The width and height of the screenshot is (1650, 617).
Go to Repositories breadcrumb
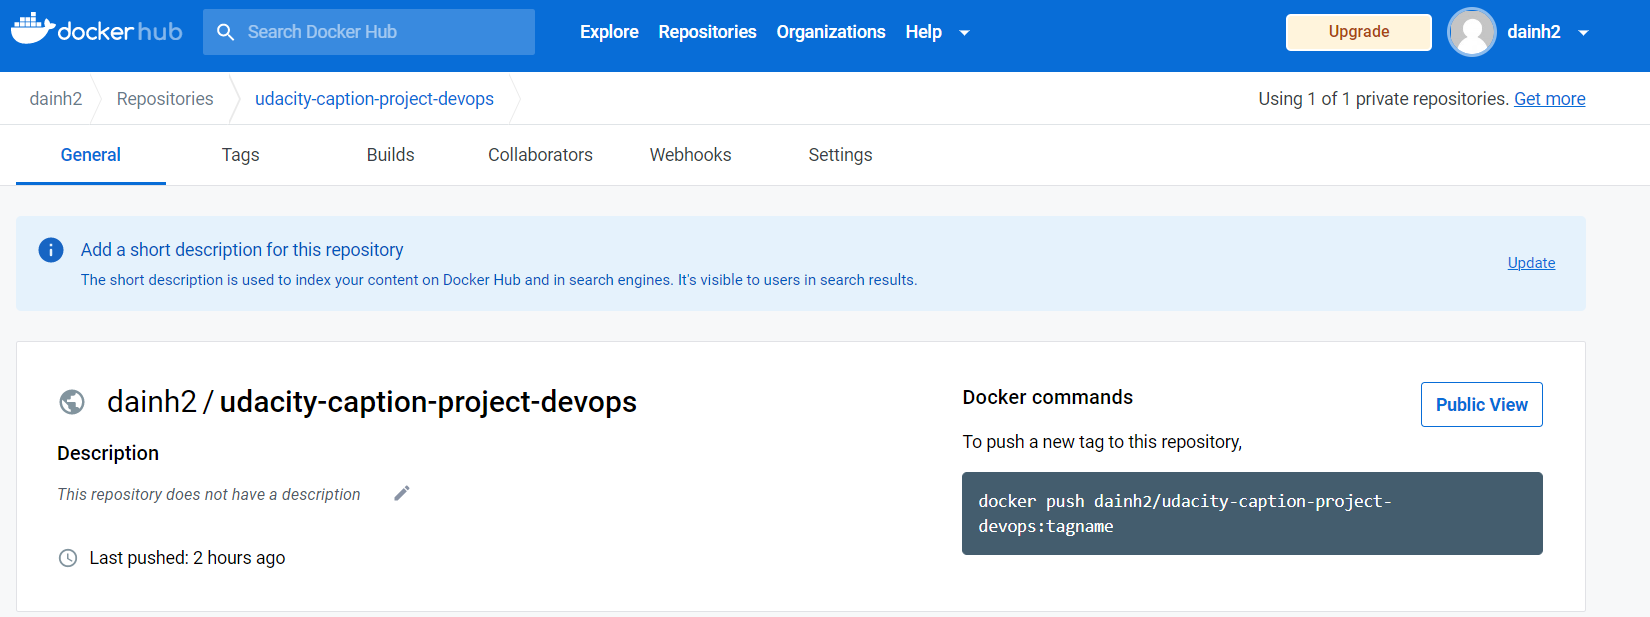tap(165, 99)
